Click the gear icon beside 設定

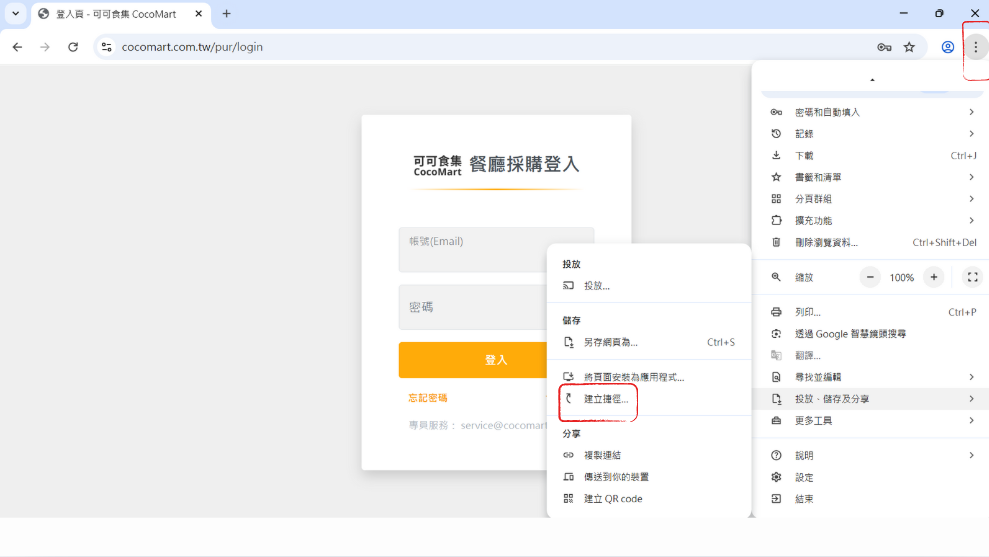tap(776, 477)
